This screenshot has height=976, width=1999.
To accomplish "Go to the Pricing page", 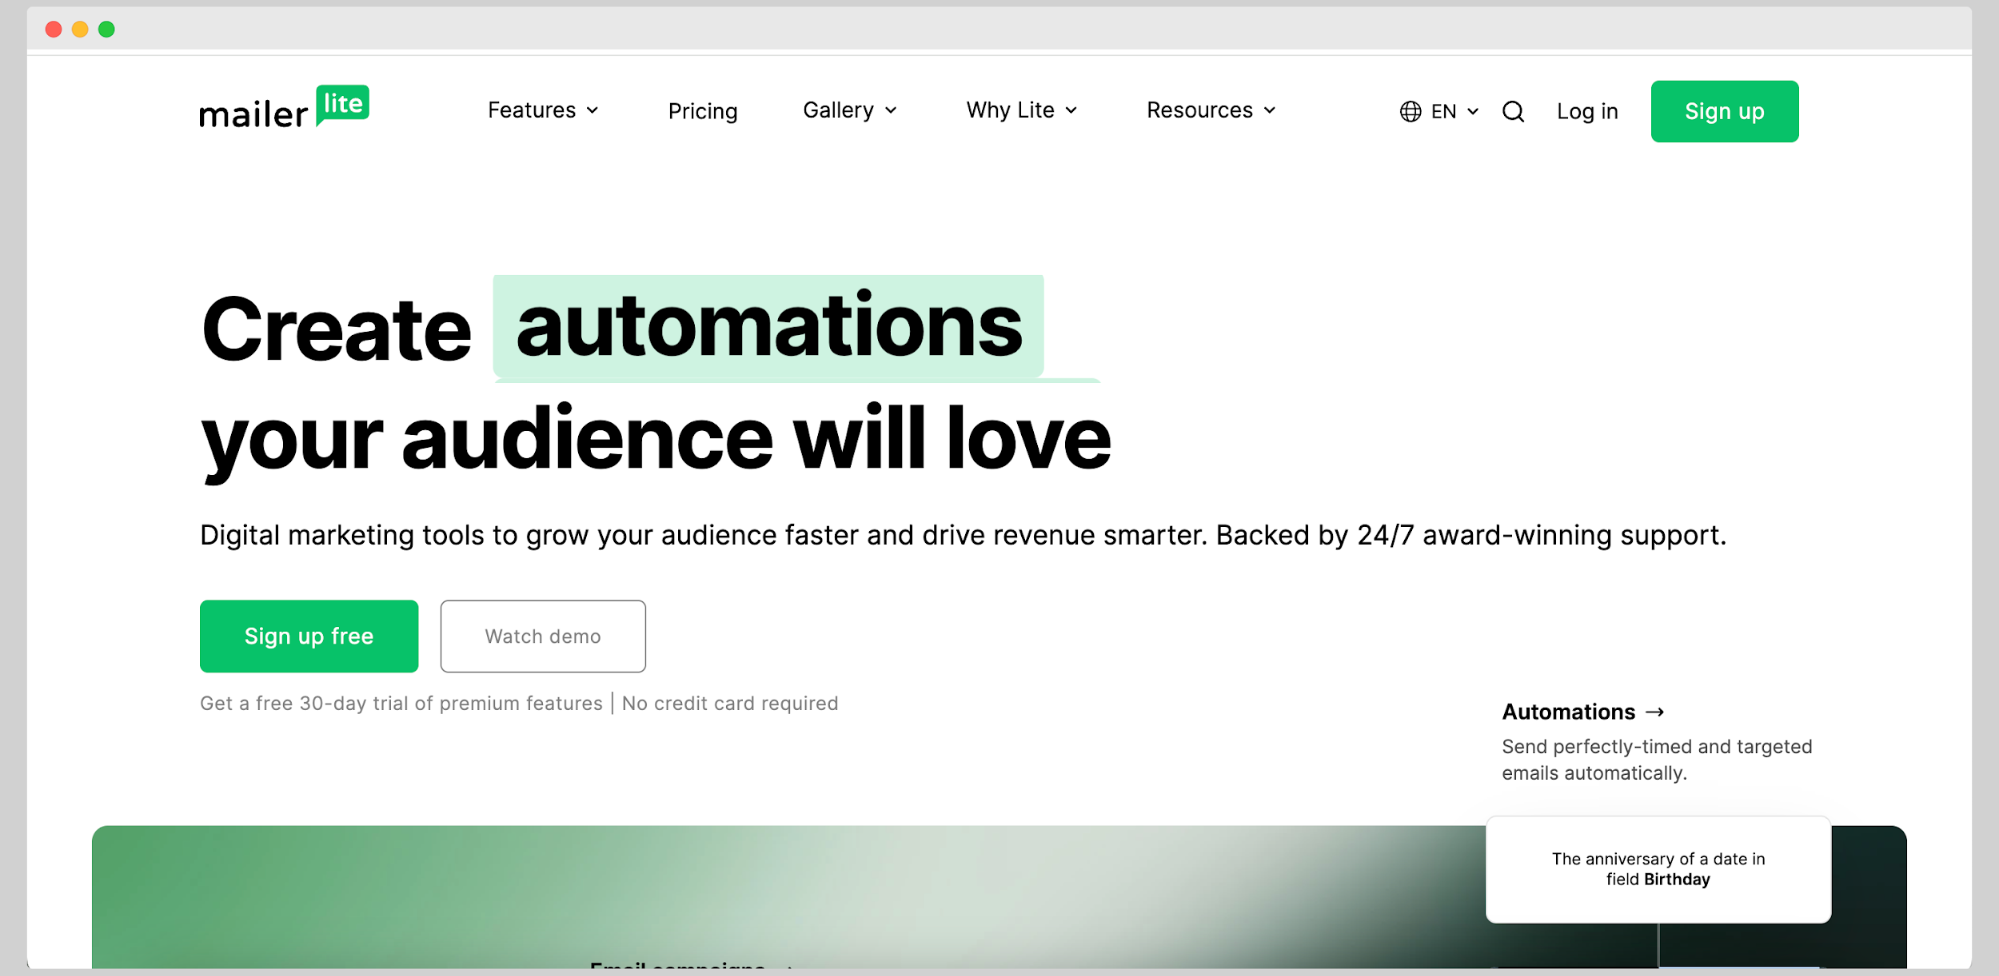I will [702, 111].
